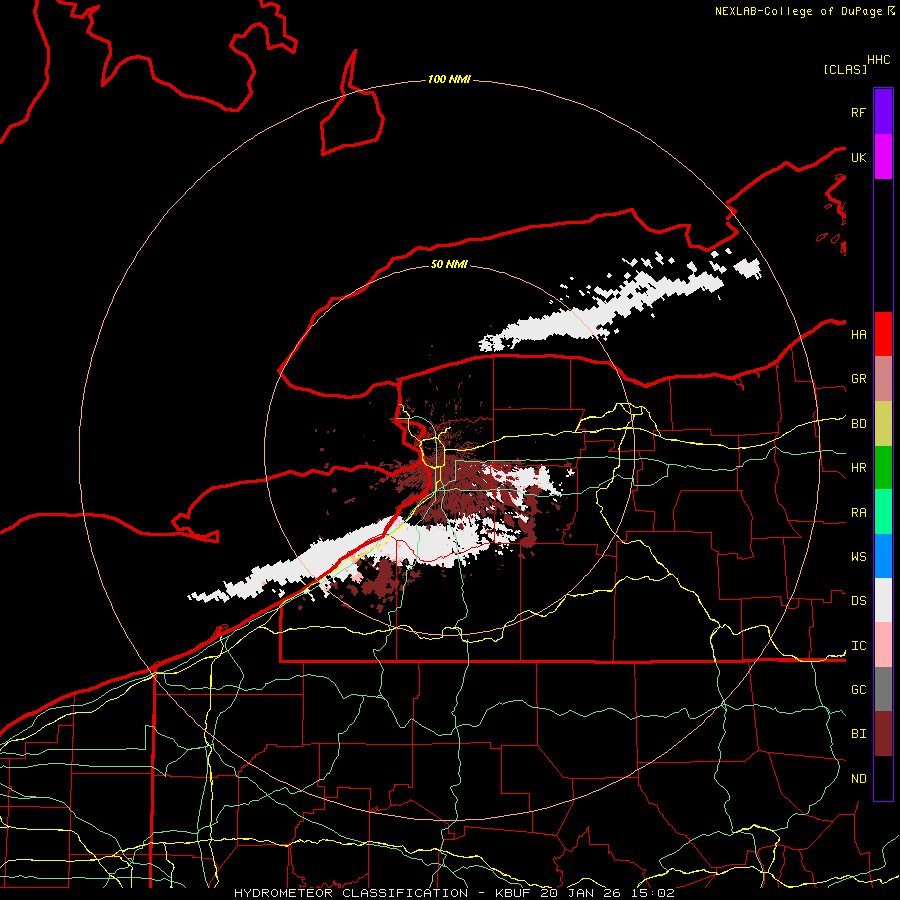Click the Hydrometeor Classification KBUF timestamp caption
This screenshot has height=900, width=900.
pyautogui.click(x=454, y=893)
